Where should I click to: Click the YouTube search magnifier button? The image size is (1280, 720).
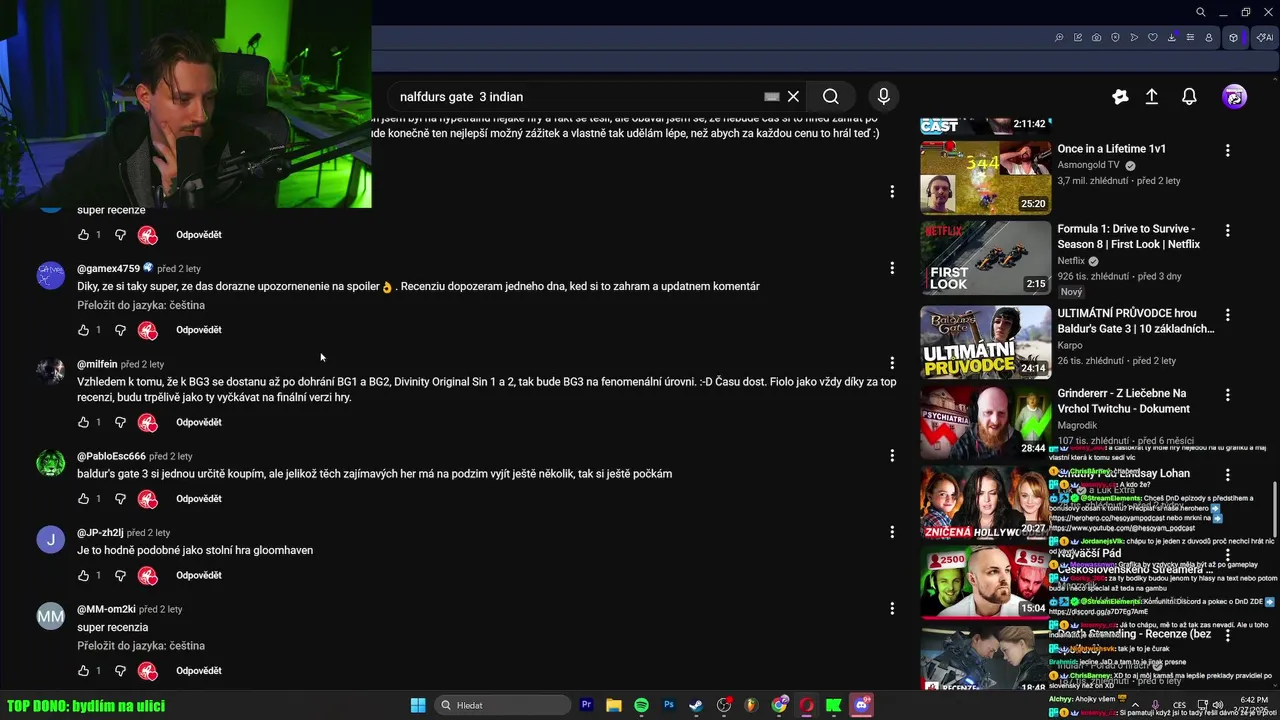coord(831,97)
